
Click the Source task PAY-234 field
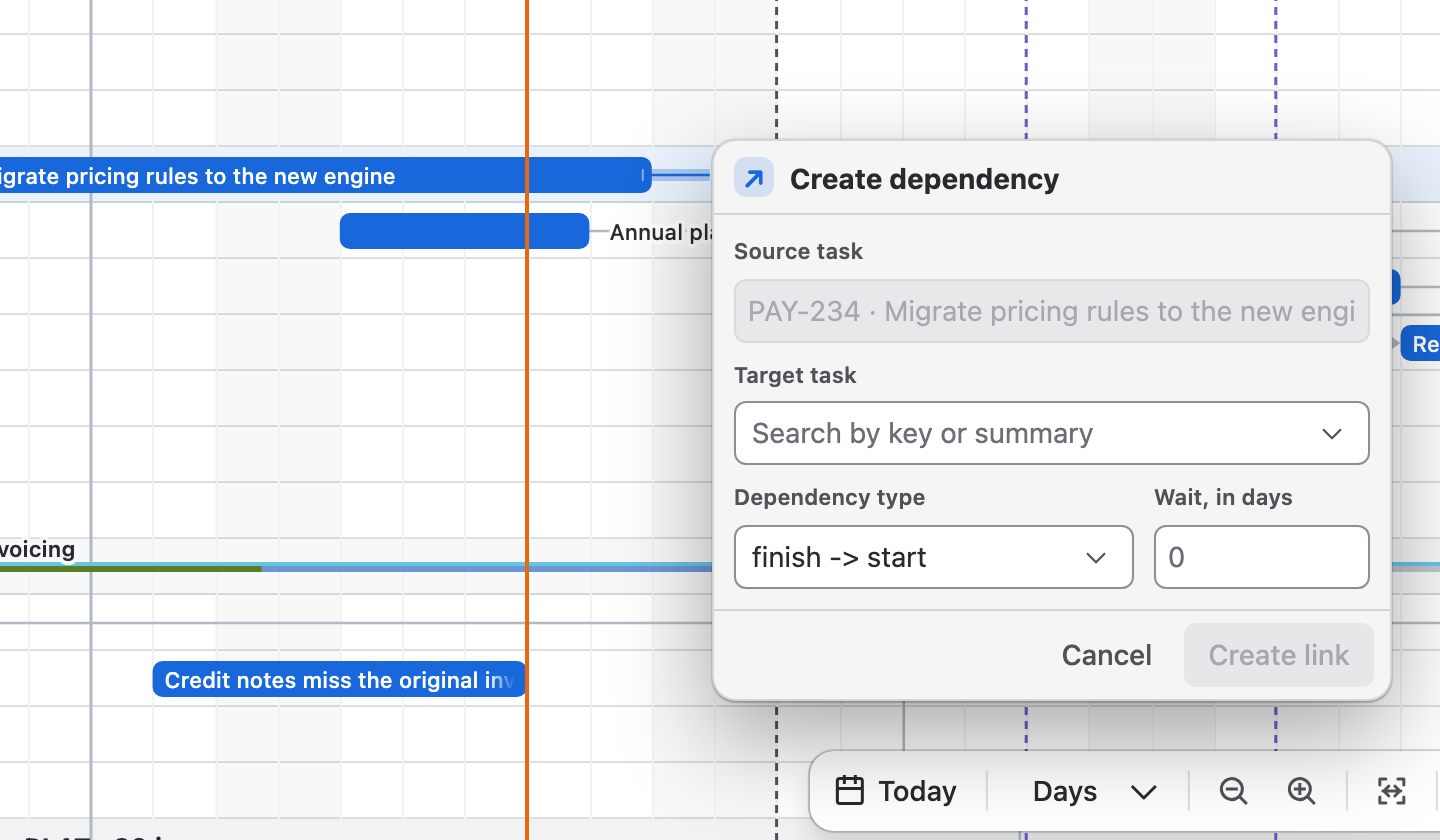[x=1051, y=311]
